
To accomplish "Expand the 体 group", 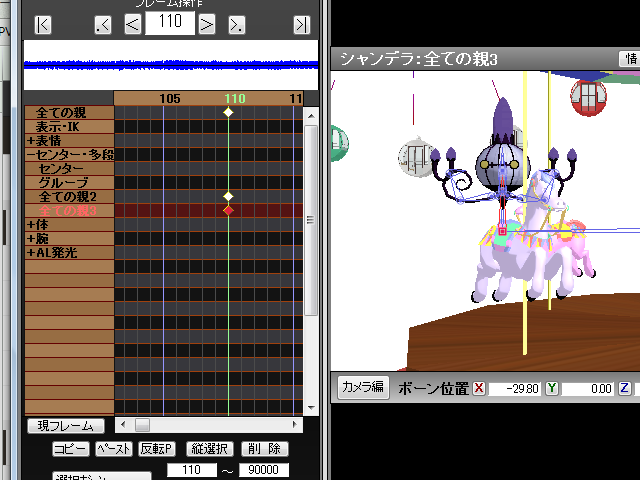I will pos(31,224).
